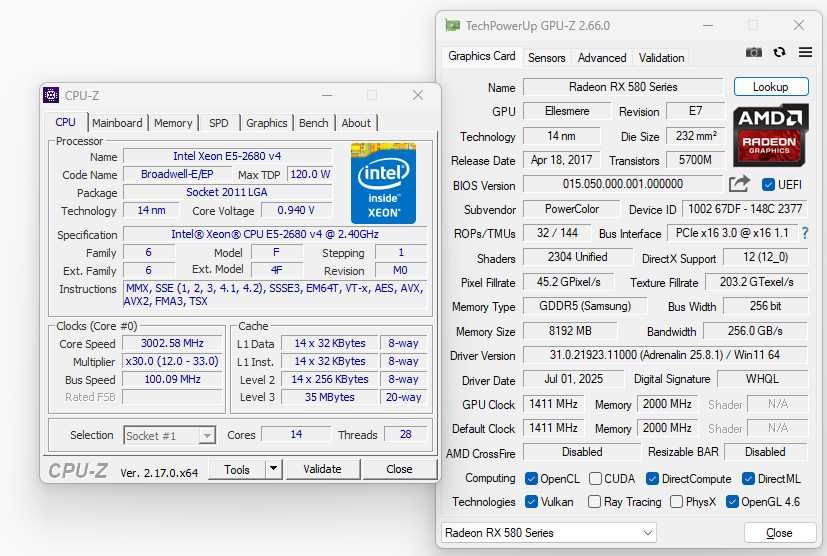Click the Driver Version value field
Screen dimensions: 827x556
[x=665, y=354]
